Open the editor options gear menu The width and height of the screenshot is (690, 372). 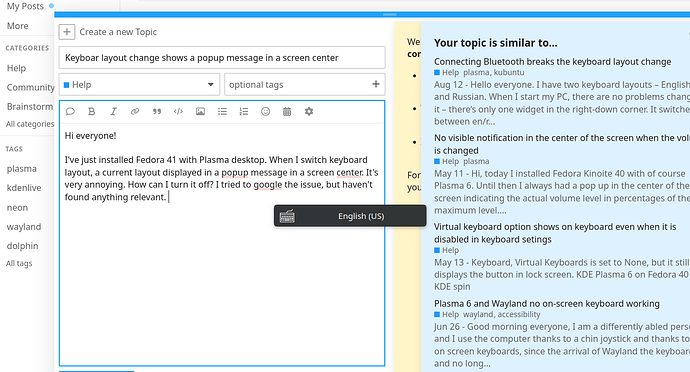pos(309,111)
